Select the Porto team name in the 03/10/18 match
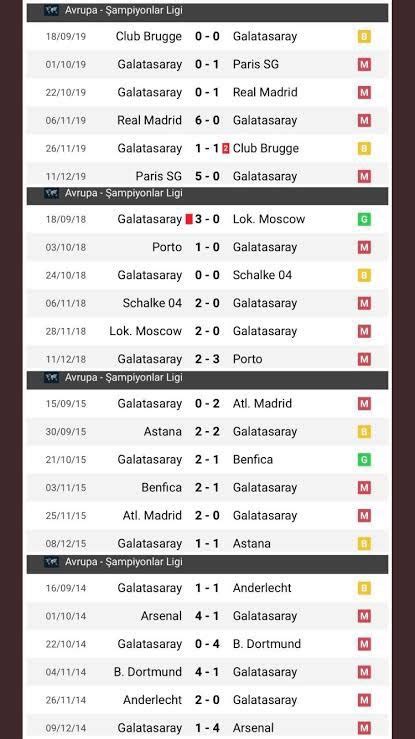 click(167, 247)
